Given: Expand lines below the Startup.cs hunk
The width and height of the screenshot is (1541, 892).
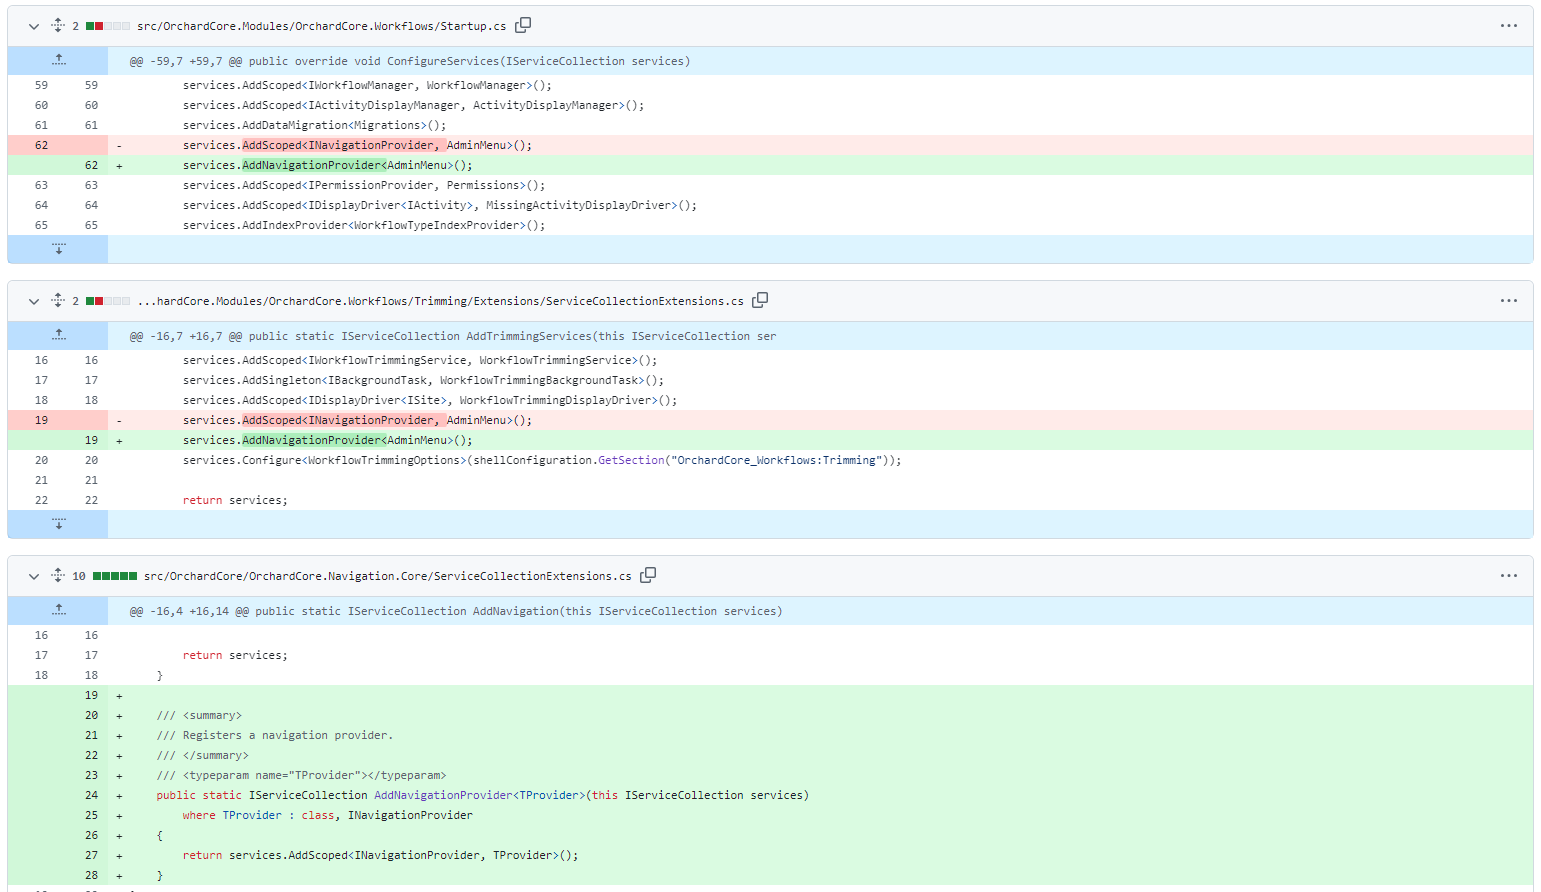Looking at the screenshot, I should 58,249.
